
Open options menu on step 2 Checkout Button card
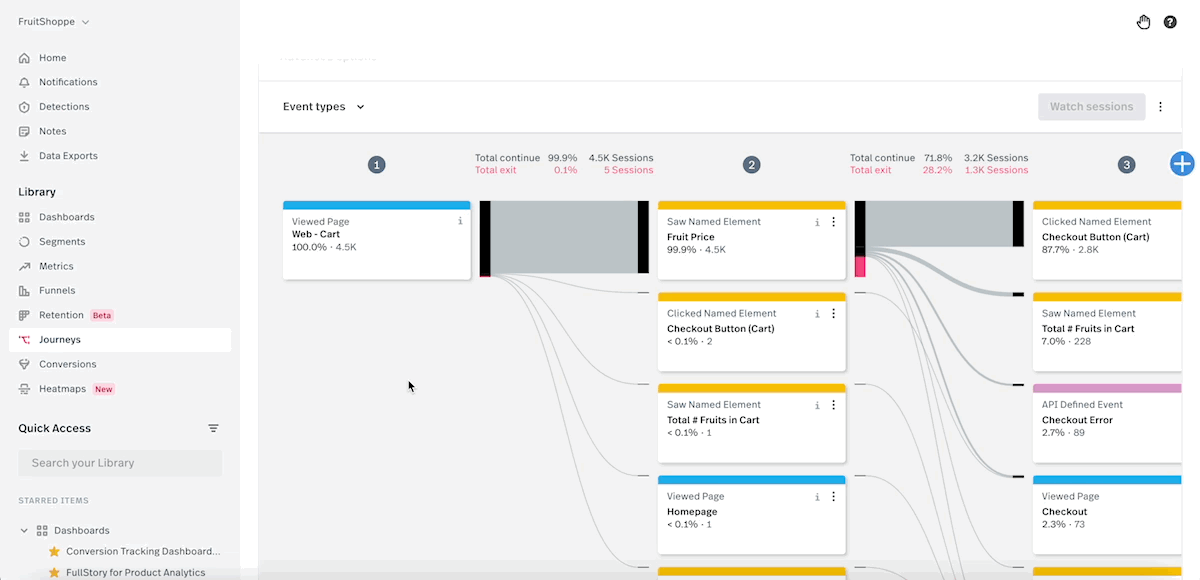pyautogui.click(x=834, y=313)
